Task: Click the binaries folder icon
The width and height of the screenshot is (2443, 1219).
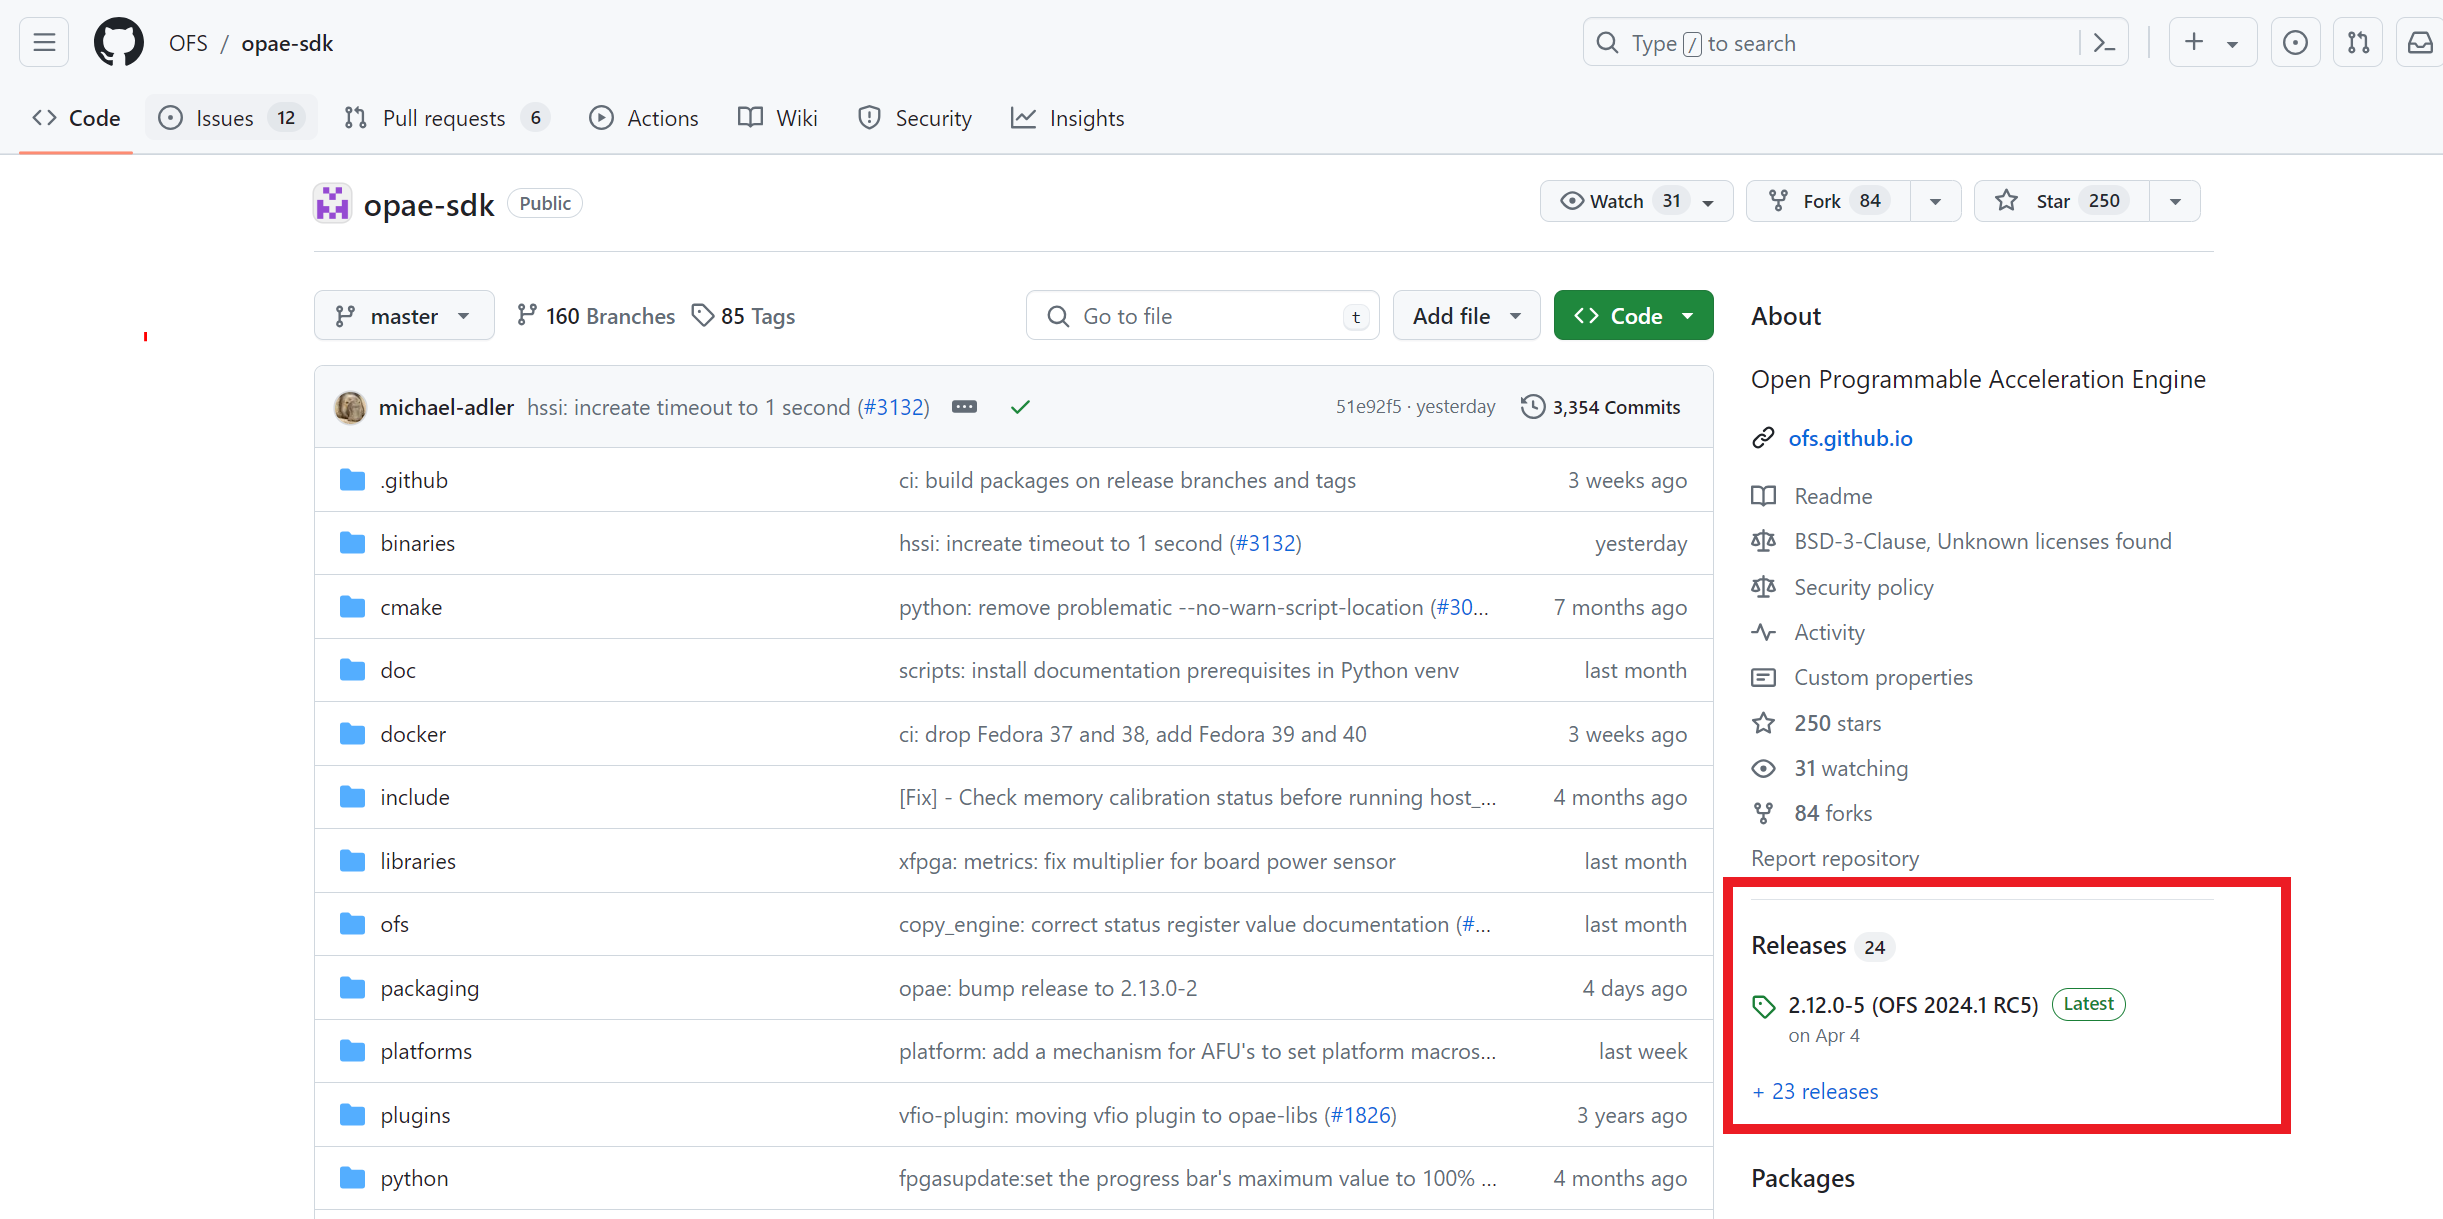Action: pos(352,543)
